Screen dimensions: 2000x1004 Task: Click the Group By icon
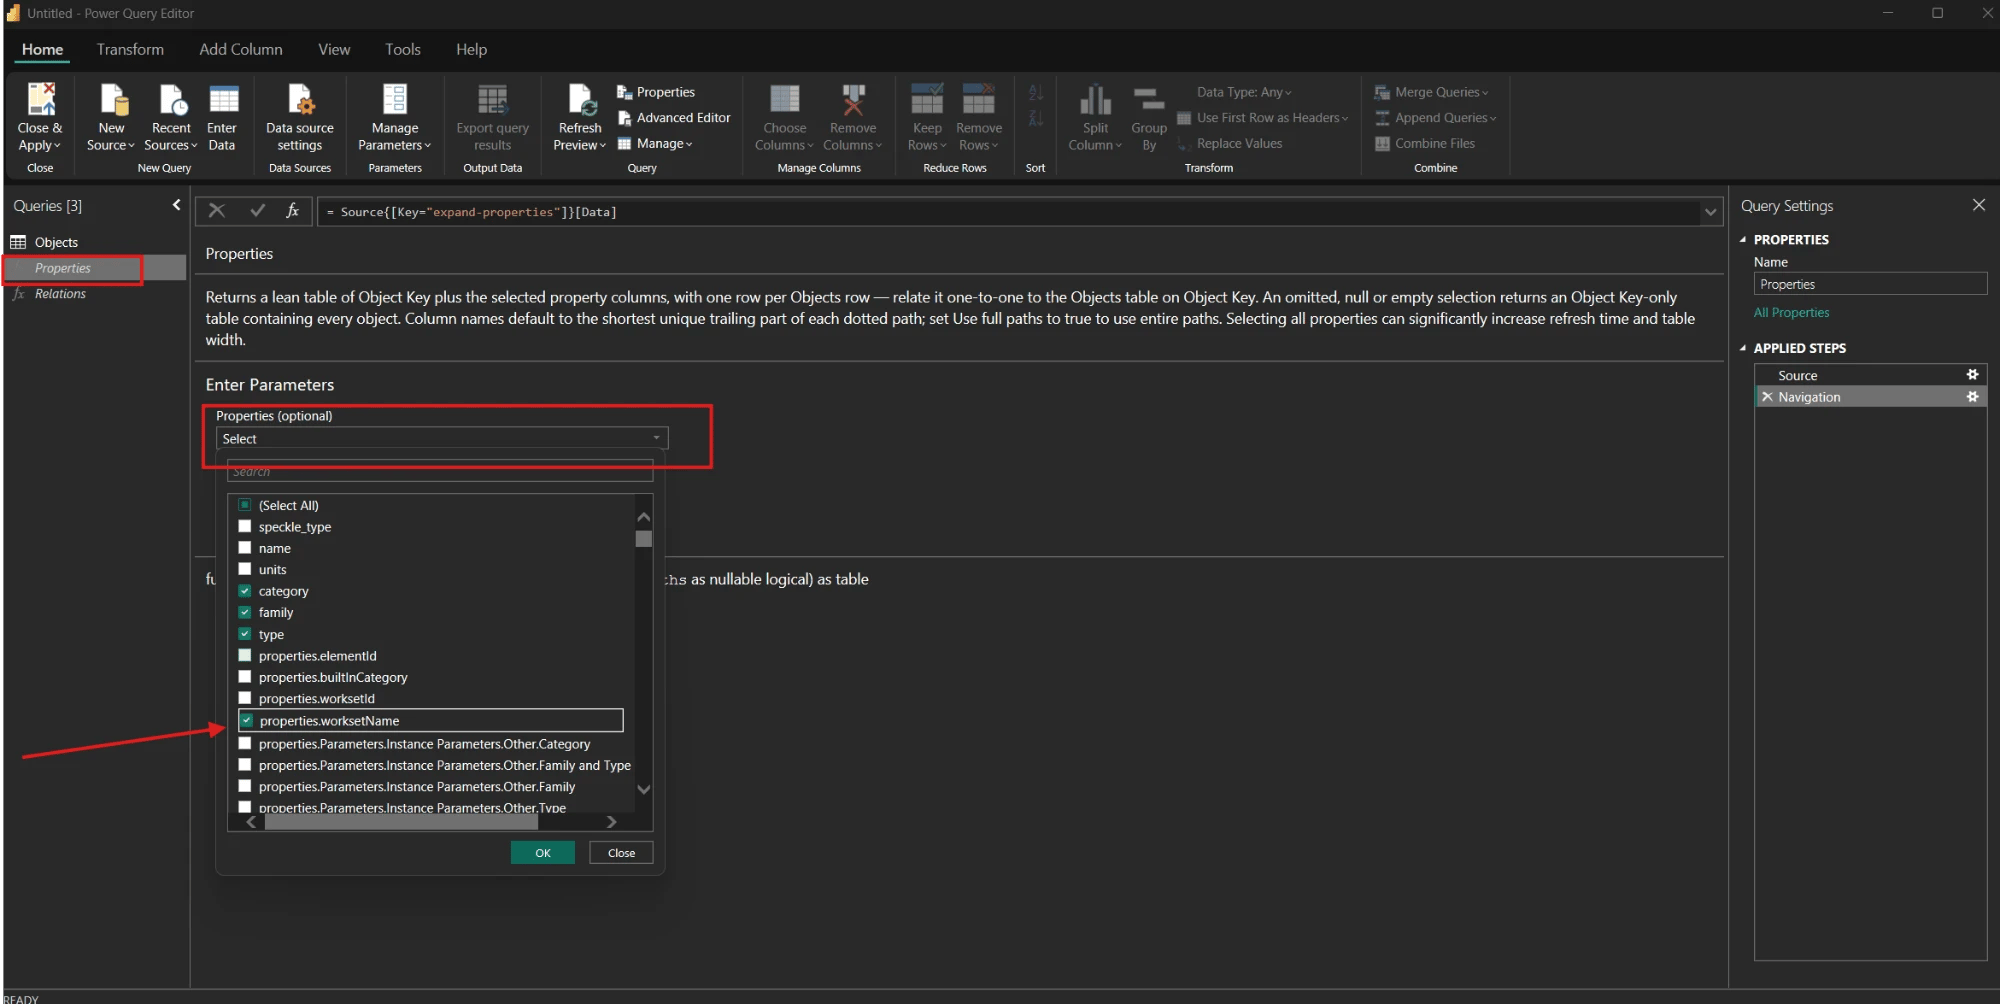tap(1149, 100)
